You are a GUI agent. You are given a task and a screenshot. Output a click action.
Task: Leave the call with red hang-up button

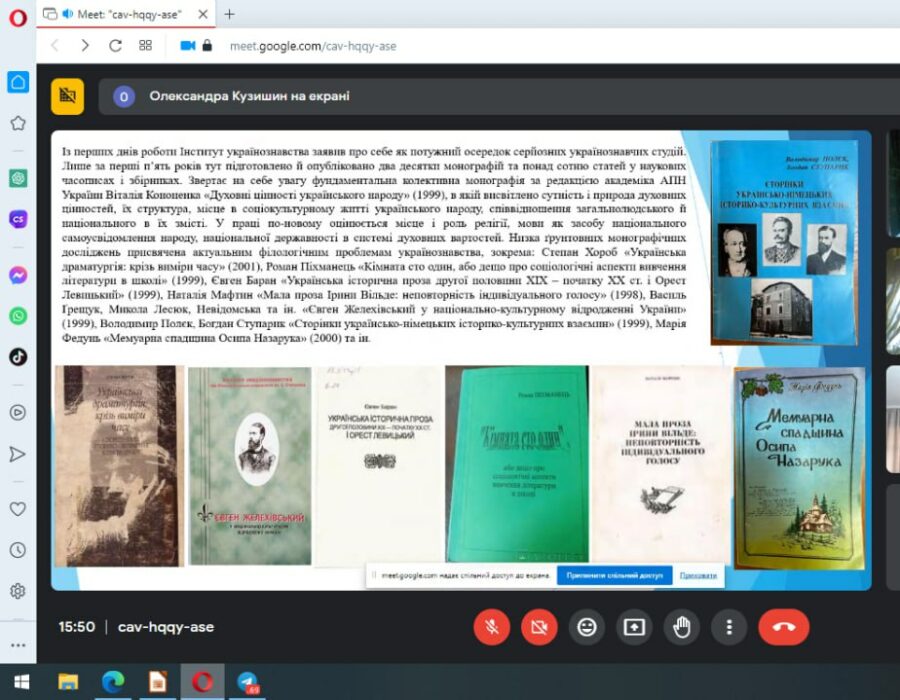[783, 627]
